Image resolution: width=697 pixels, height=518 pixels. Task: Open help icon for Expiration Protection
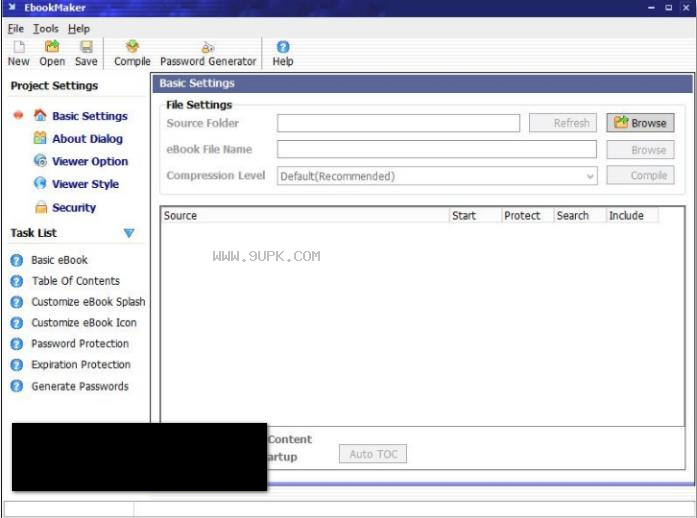tap(17, 365)
